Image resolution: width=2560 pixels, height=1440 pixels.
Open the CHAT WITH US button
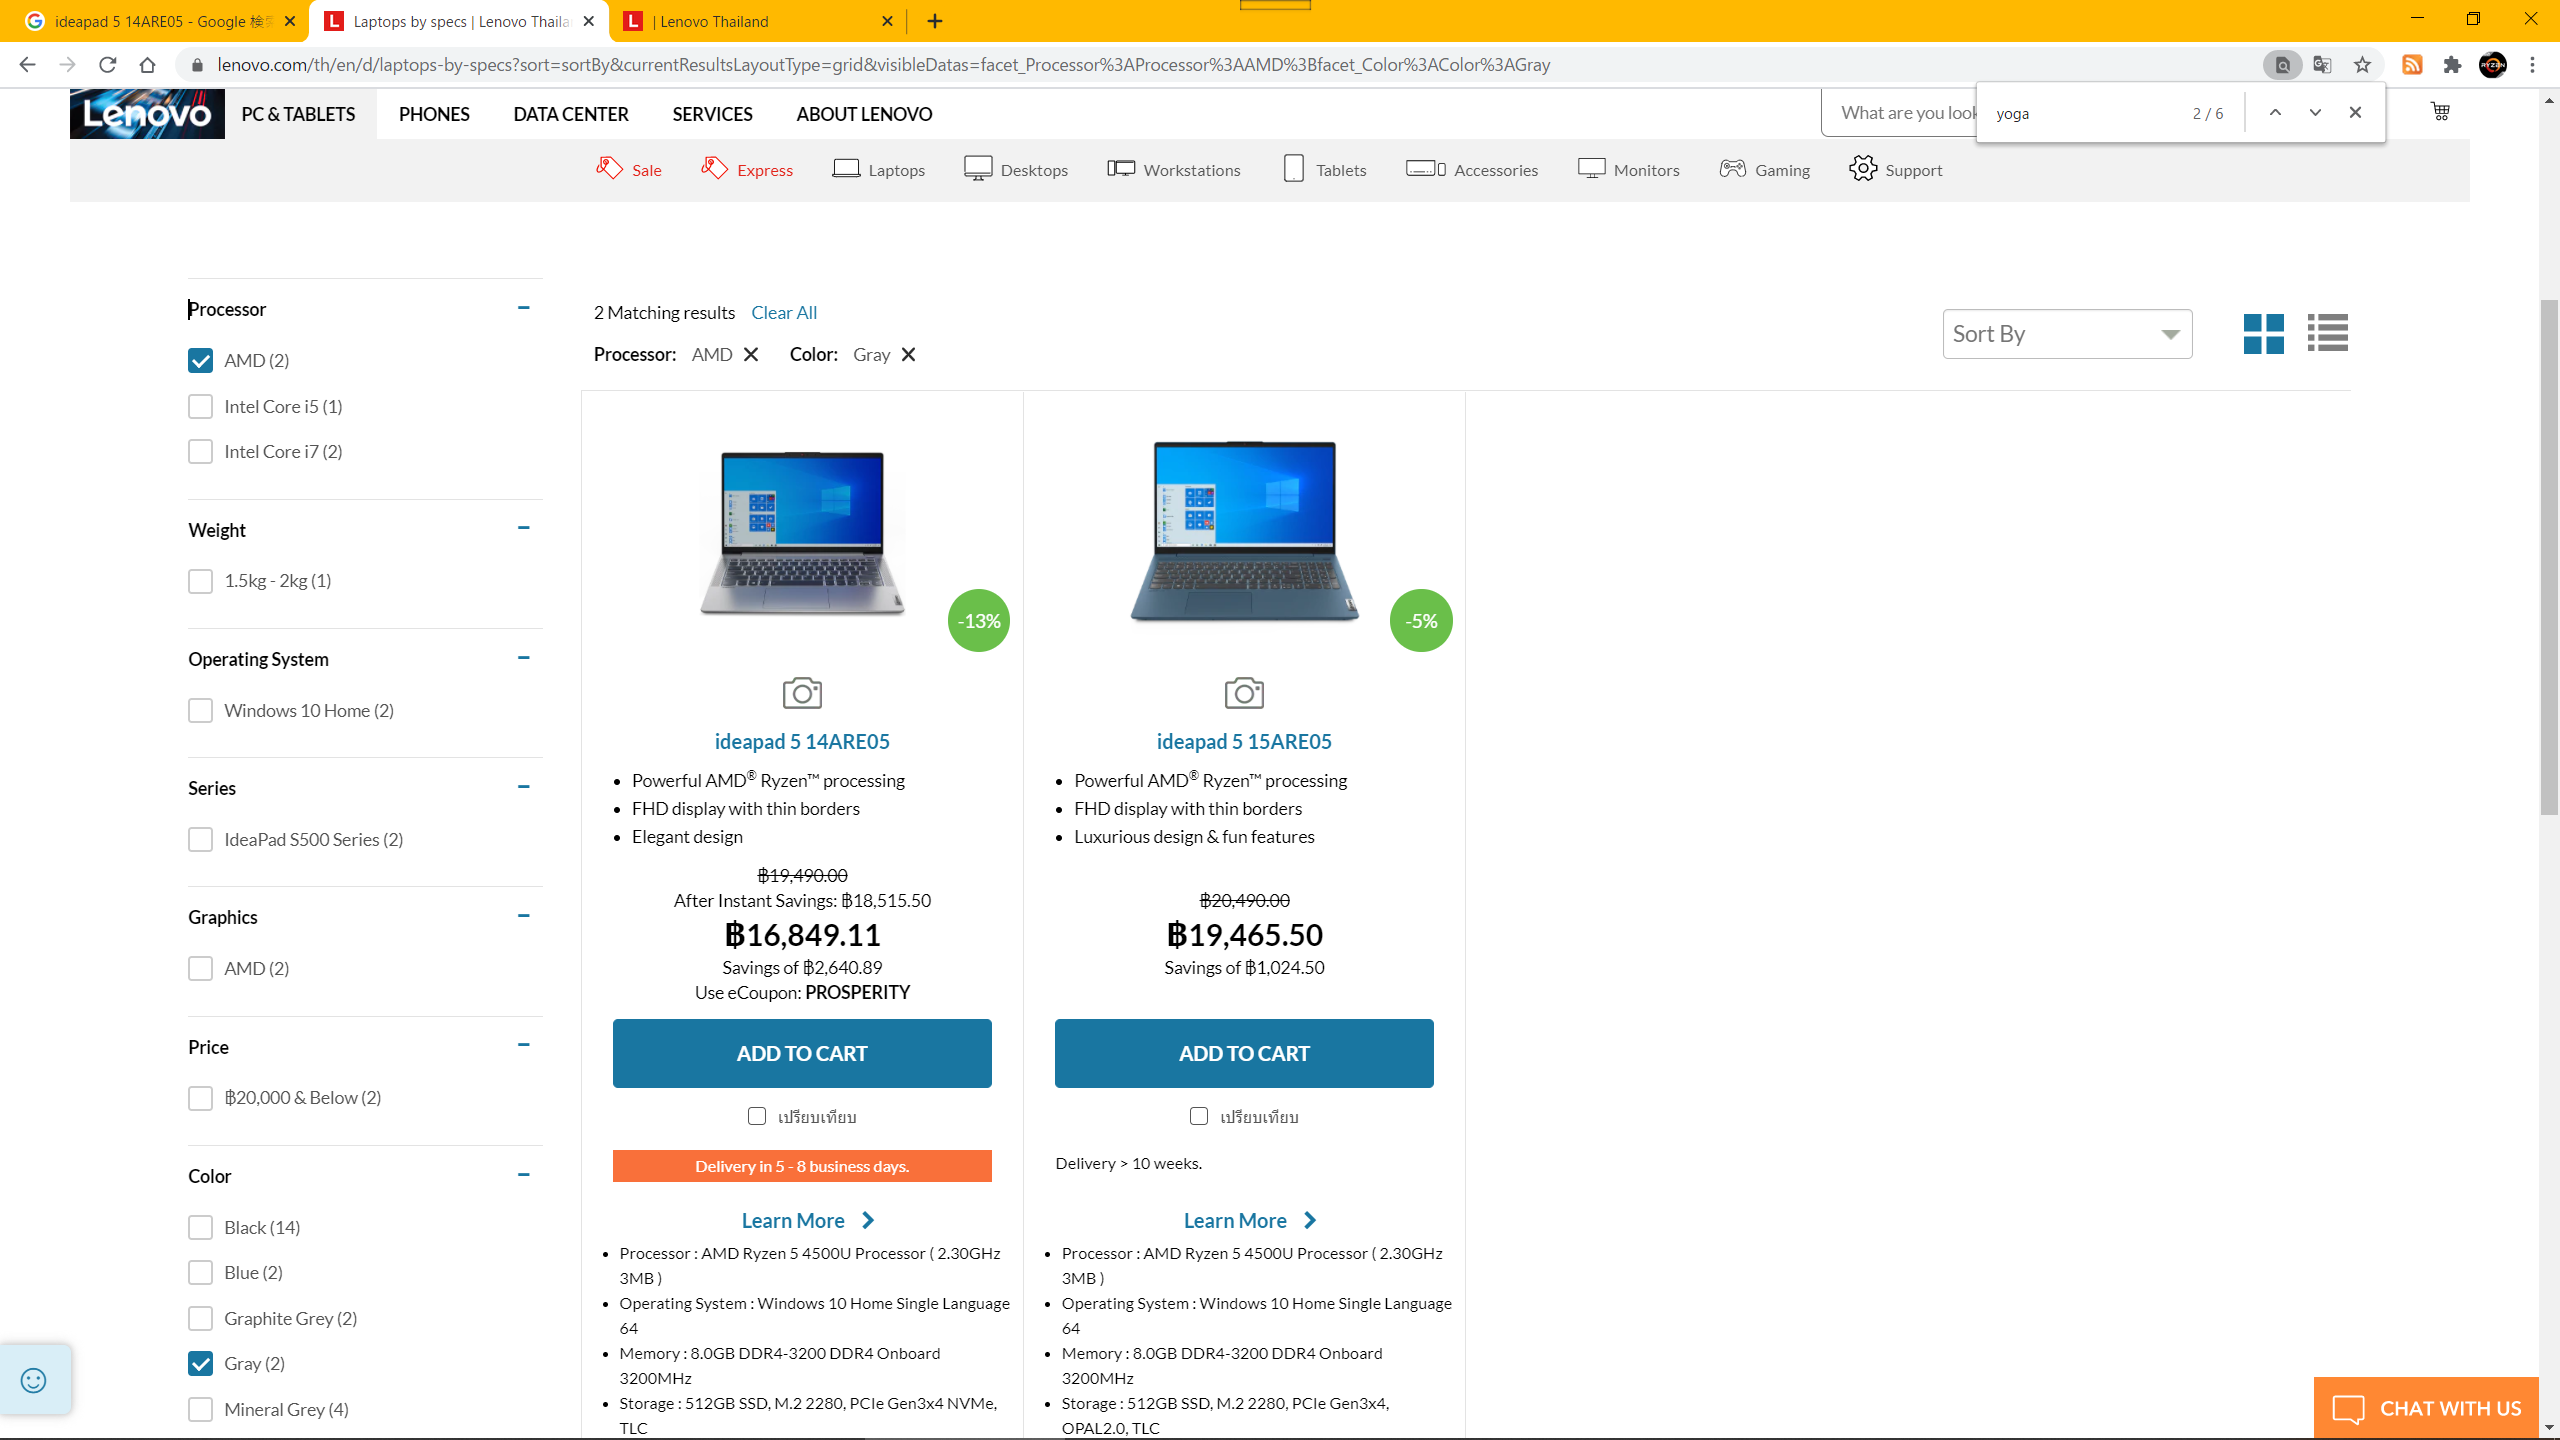(x=2426, y=1408)
